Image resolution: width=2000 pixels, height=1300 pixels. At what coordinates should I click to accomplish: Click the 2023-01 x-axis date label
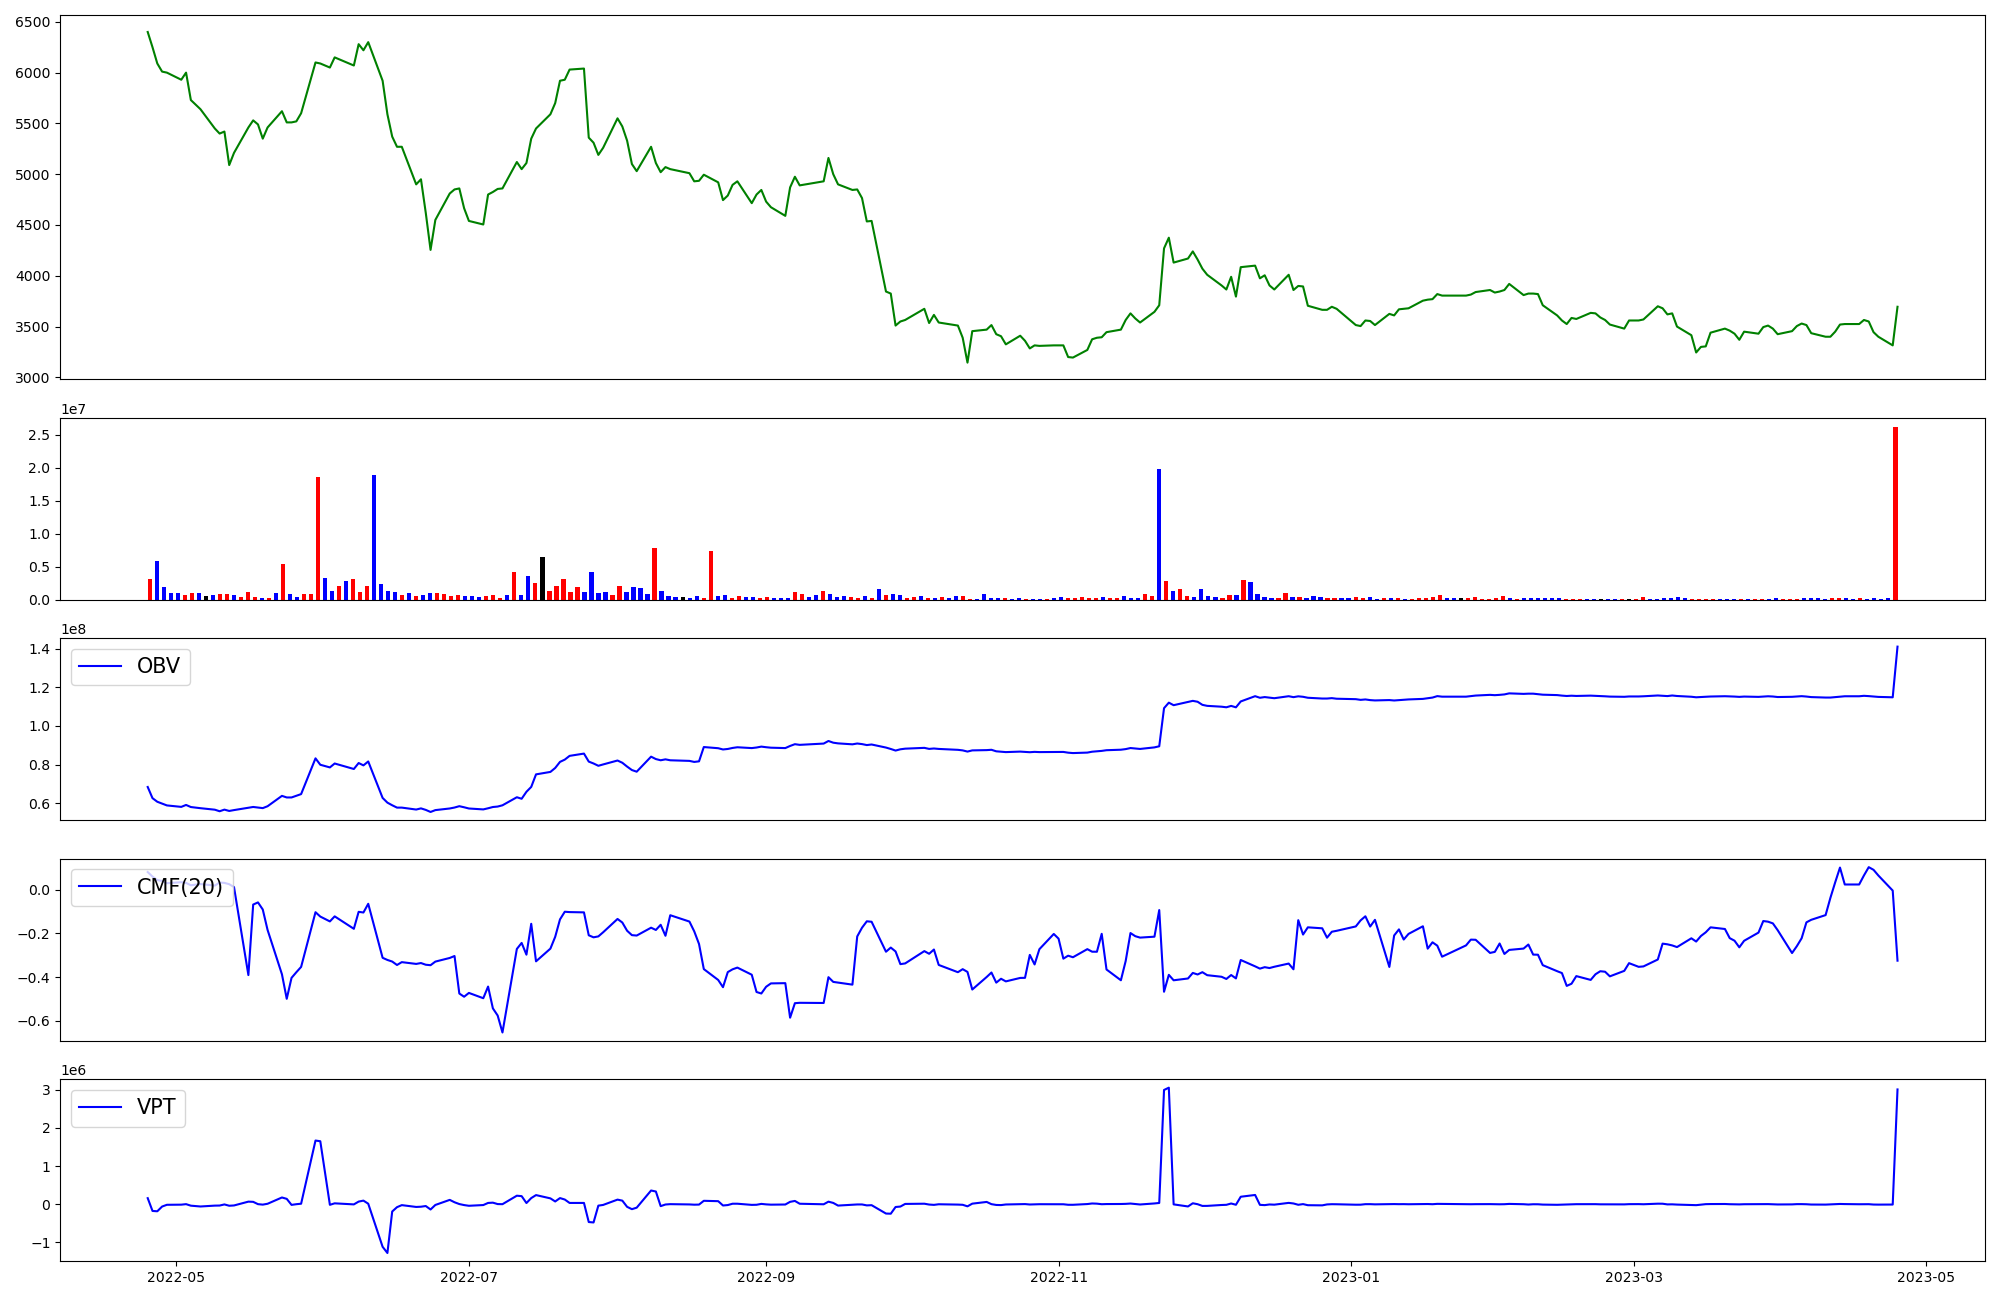1351,1277
